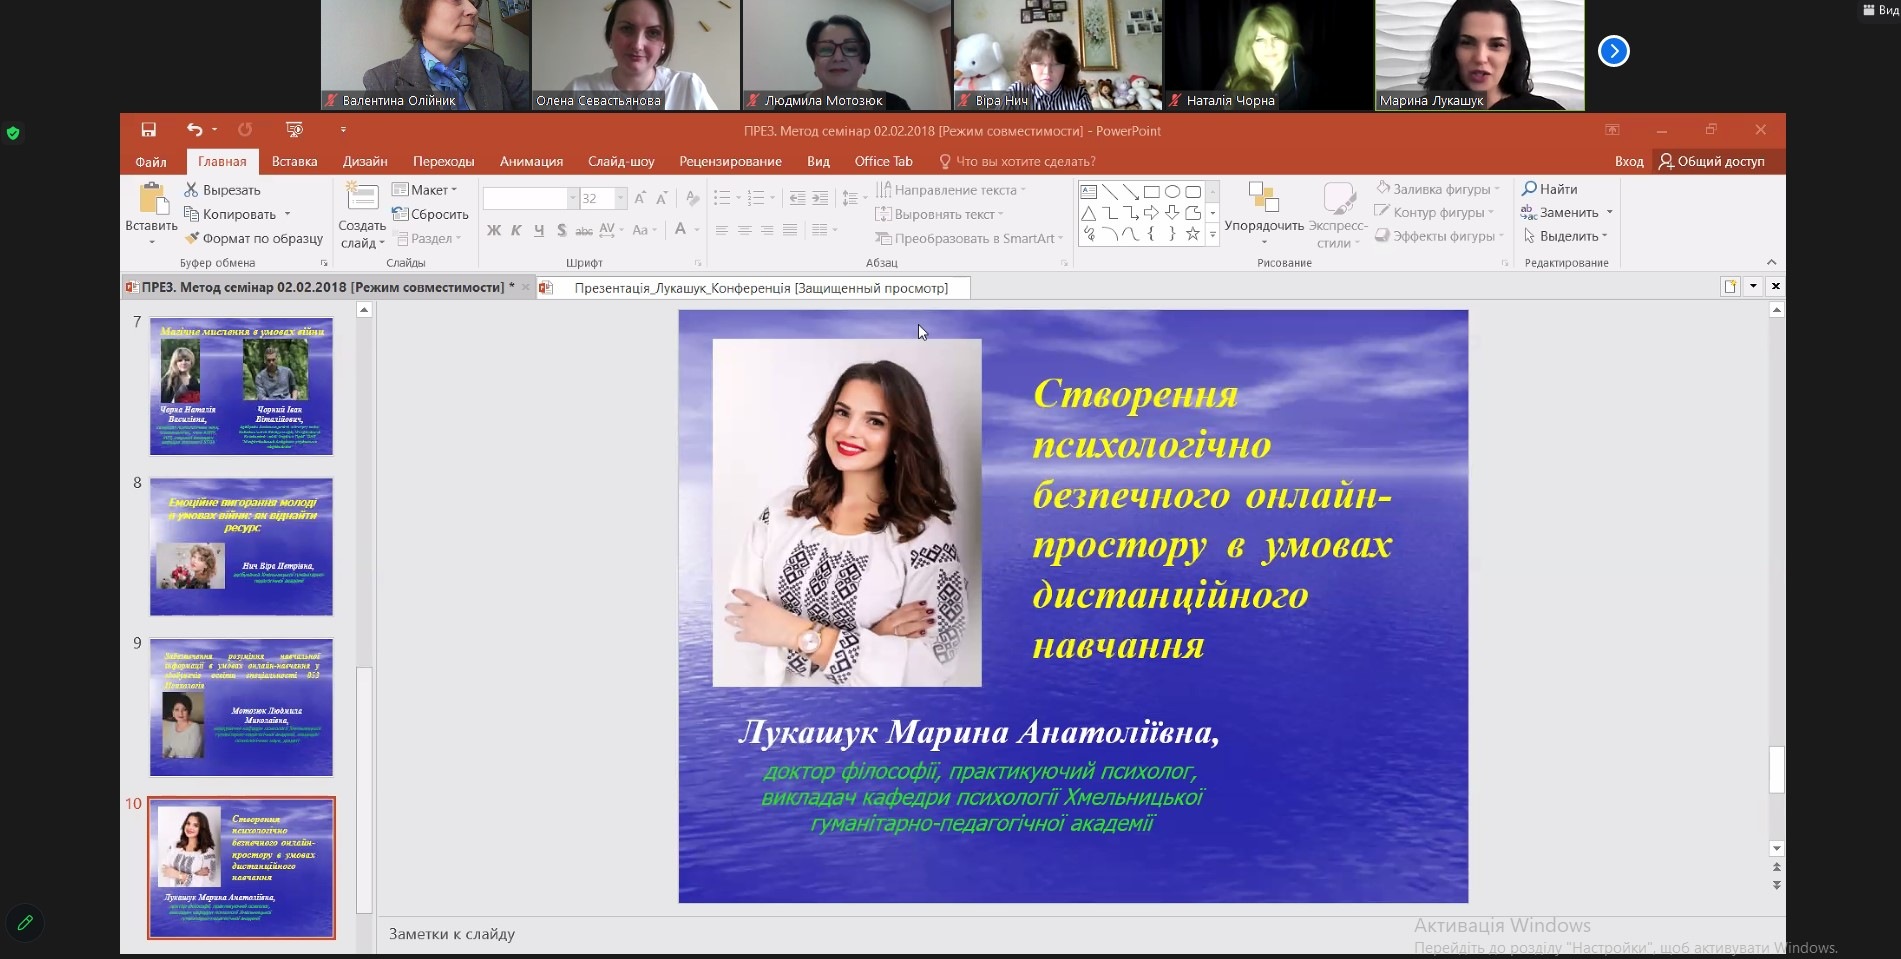The height and width of the screenshot is (959, 1901).
Task: Select the oval shape in shapes gallery
Action: 1172,192
